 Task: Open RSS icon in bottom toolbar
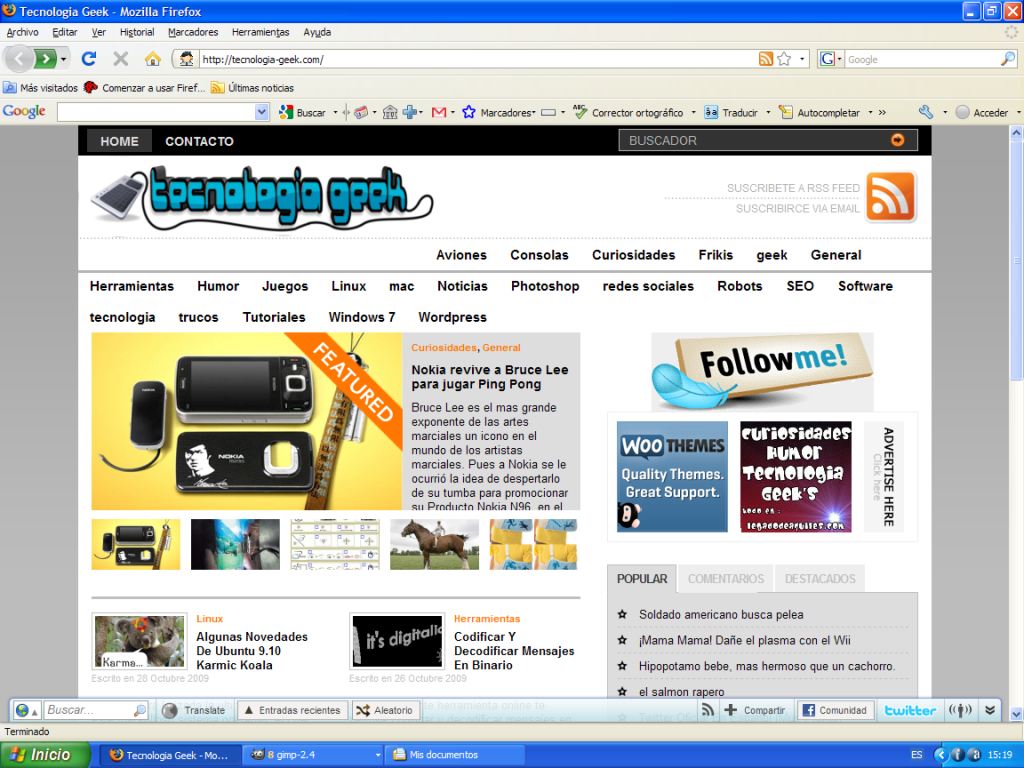[x=708, y=710]
